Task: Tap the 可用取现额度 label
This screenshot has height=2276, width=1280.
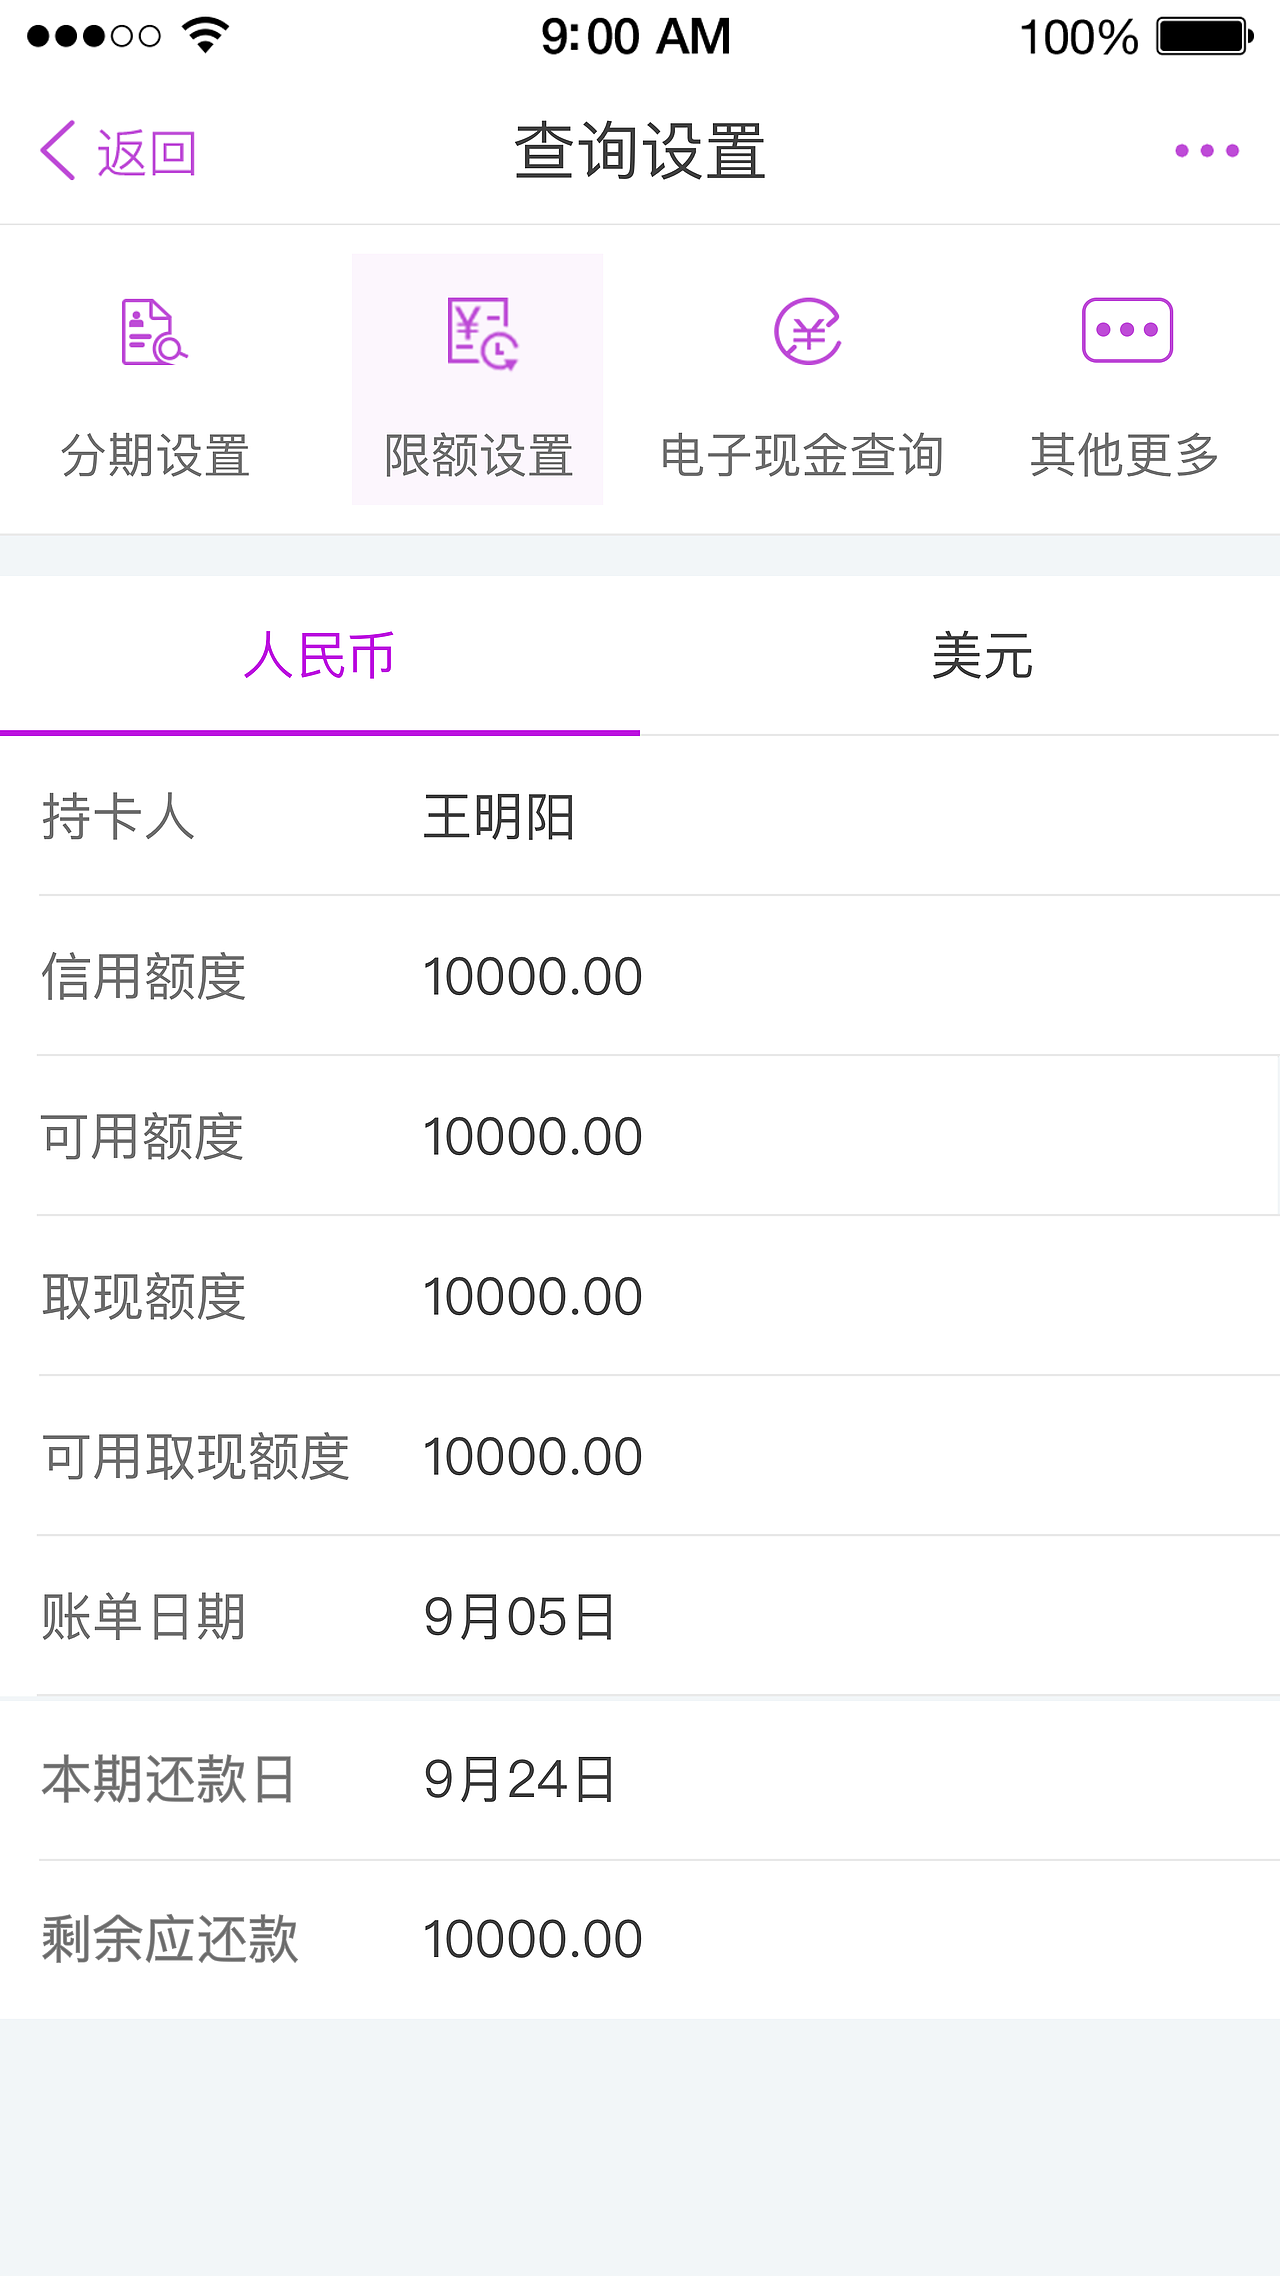Action: (x=195, y=1457)
